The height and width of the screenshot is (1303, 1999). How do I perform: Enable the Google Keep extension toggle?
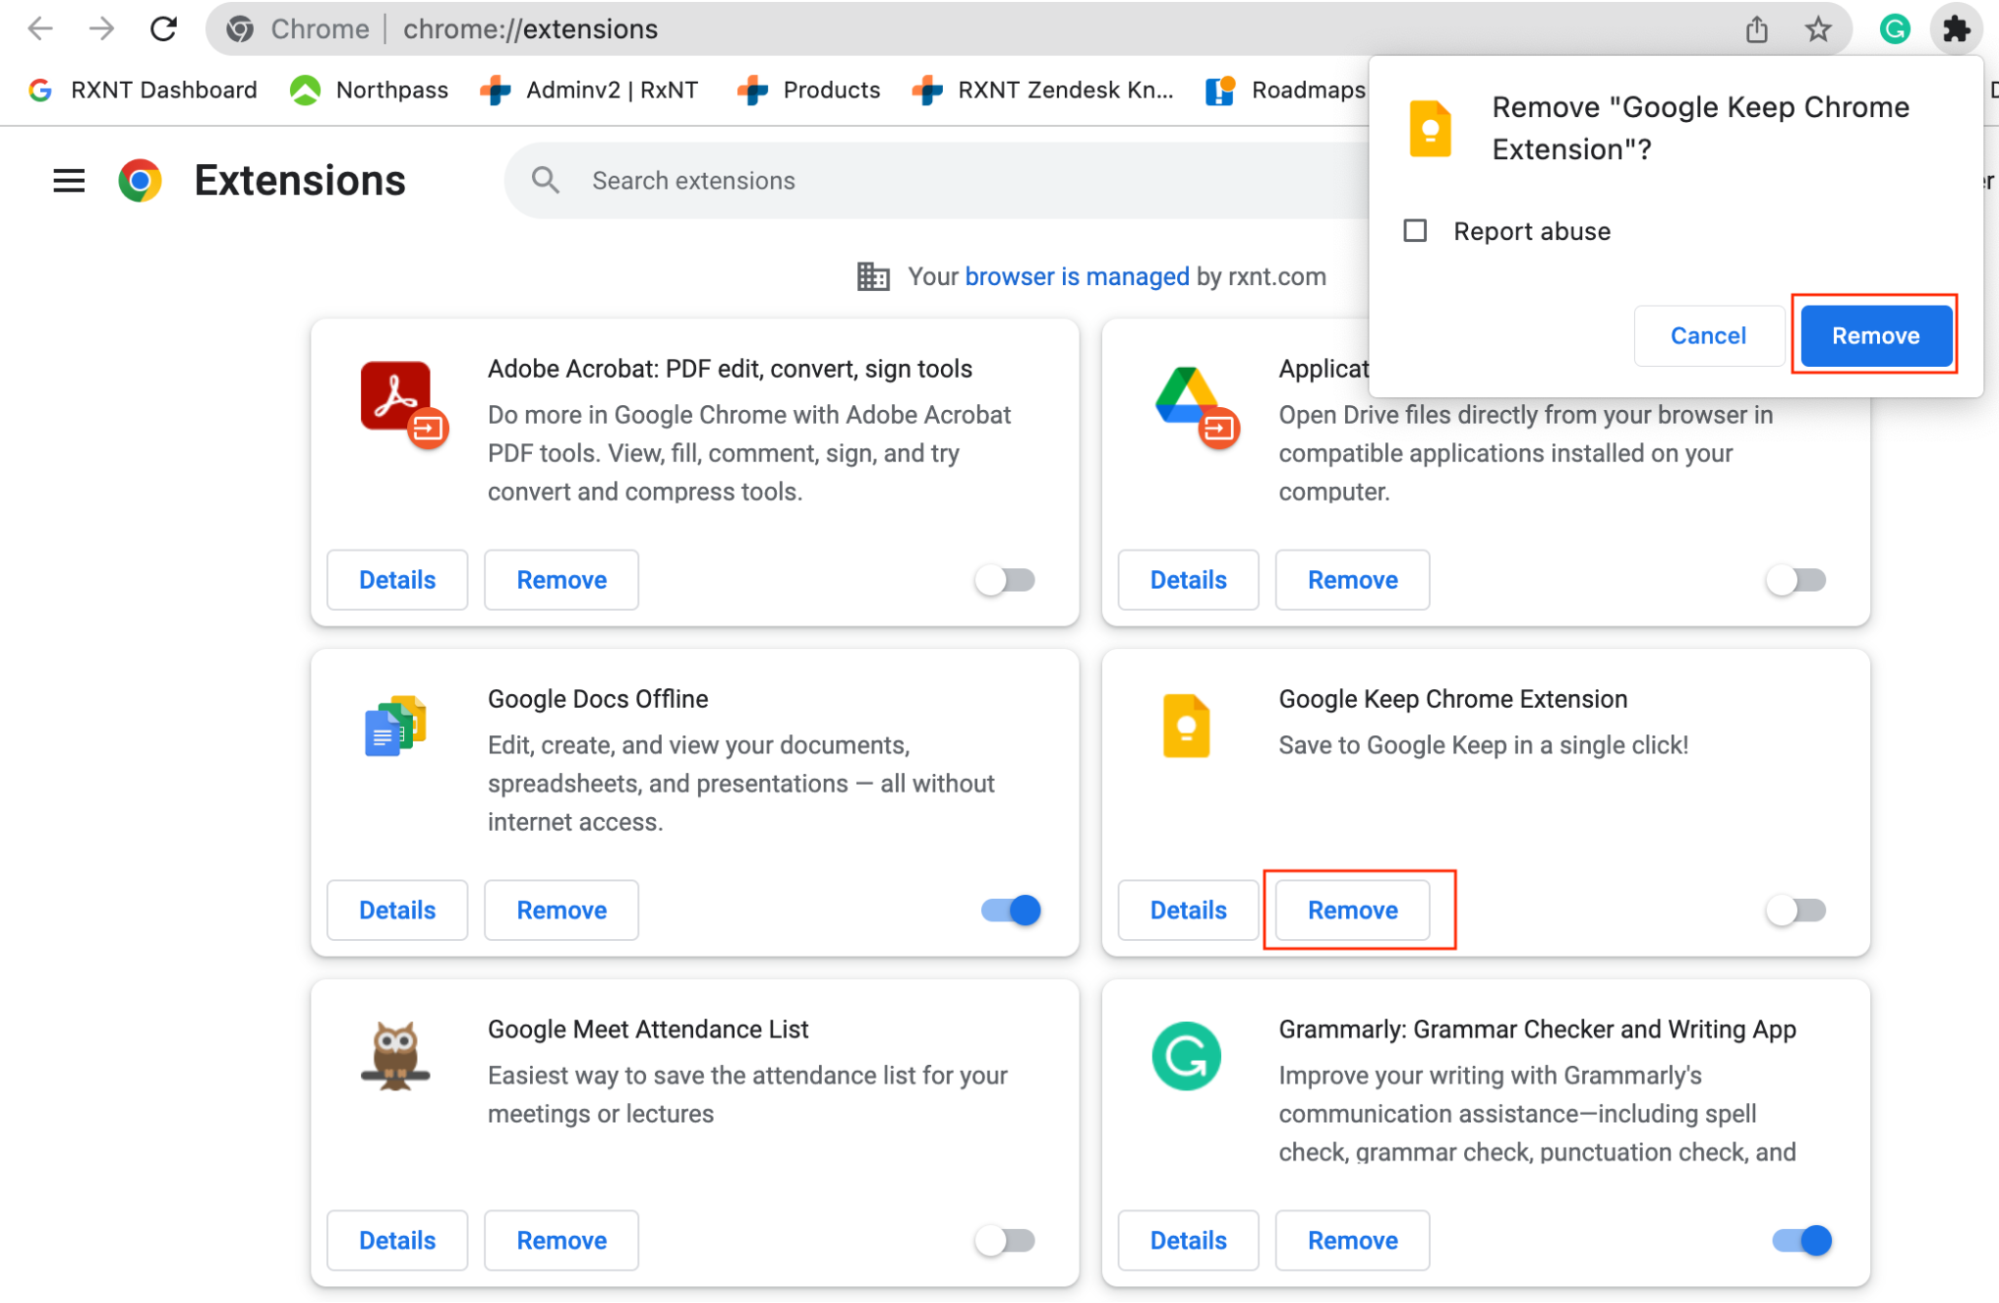[1796, 910]
